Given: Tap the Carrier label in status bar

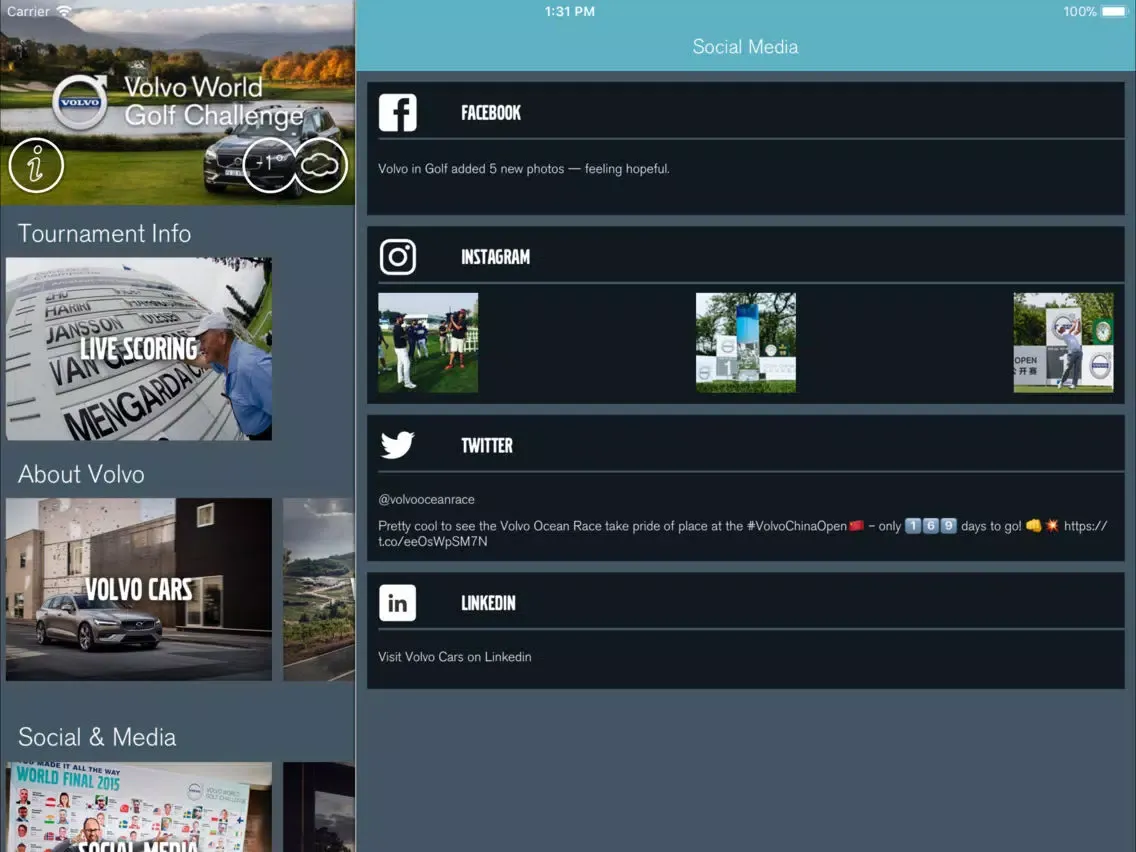Looking at the screenshot, I should [28, 12].
